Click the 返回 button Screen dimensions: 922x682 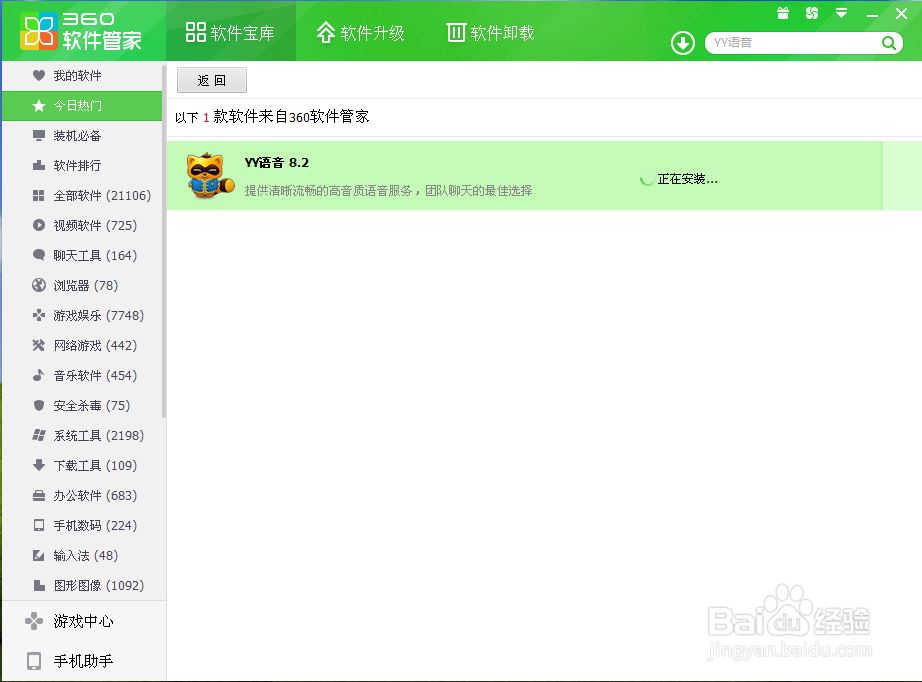tap(212, 80)
